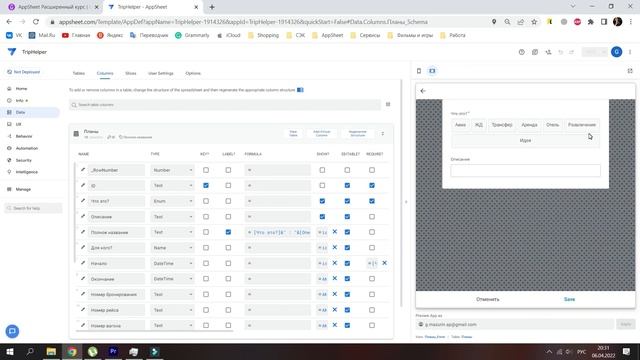Open the DateTime type dropdown for Начало

[x=172, y=263]
